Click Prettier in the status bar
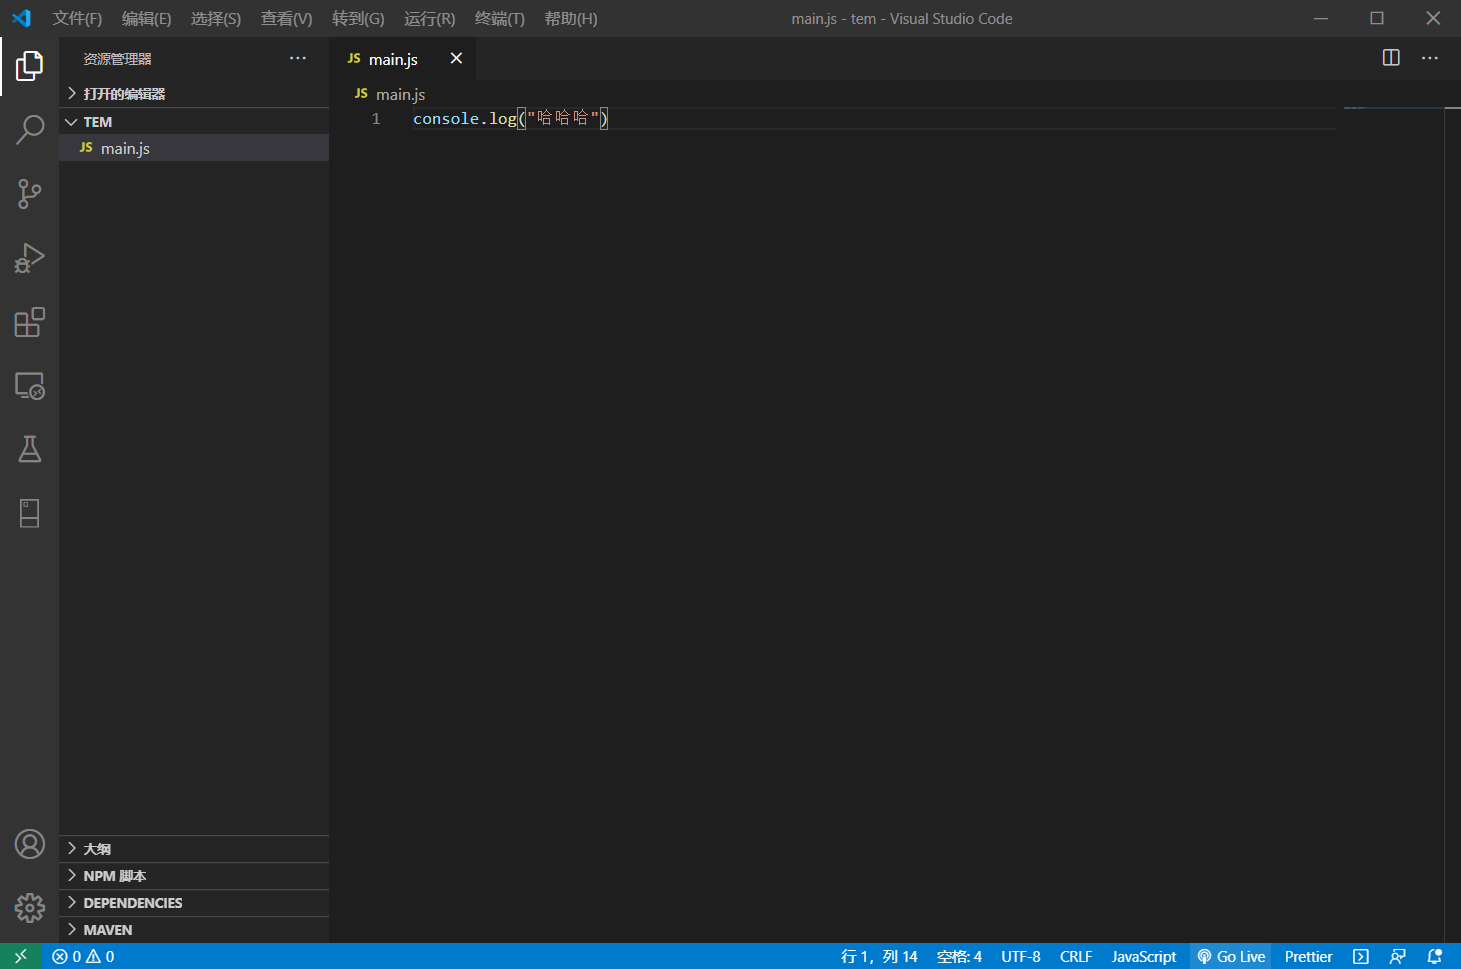 [1308, 956]
